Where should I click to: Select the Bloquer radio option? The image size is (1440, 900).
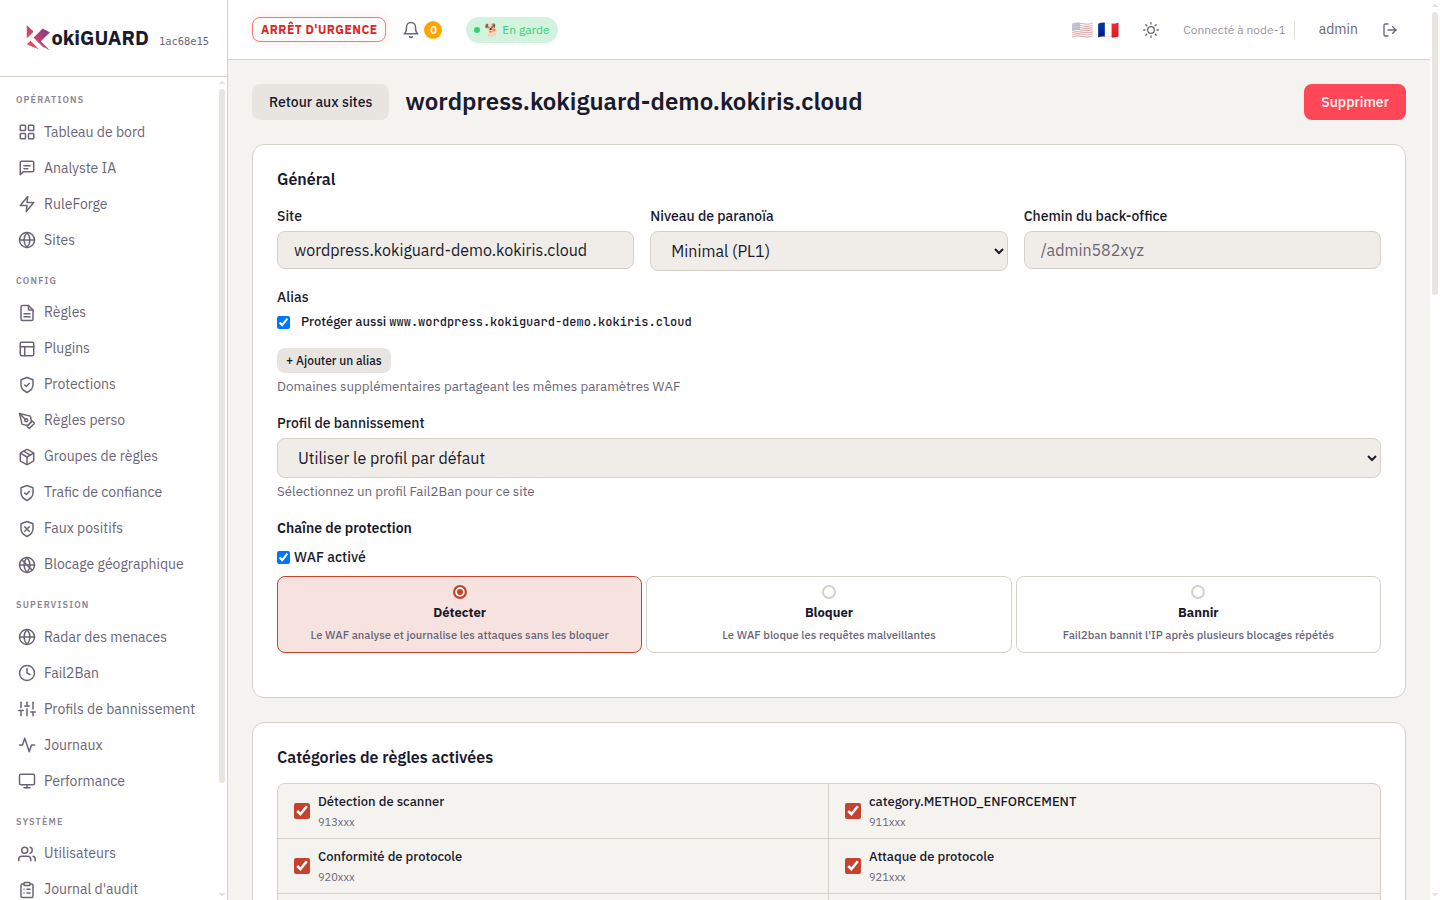[x=829, y=592]
